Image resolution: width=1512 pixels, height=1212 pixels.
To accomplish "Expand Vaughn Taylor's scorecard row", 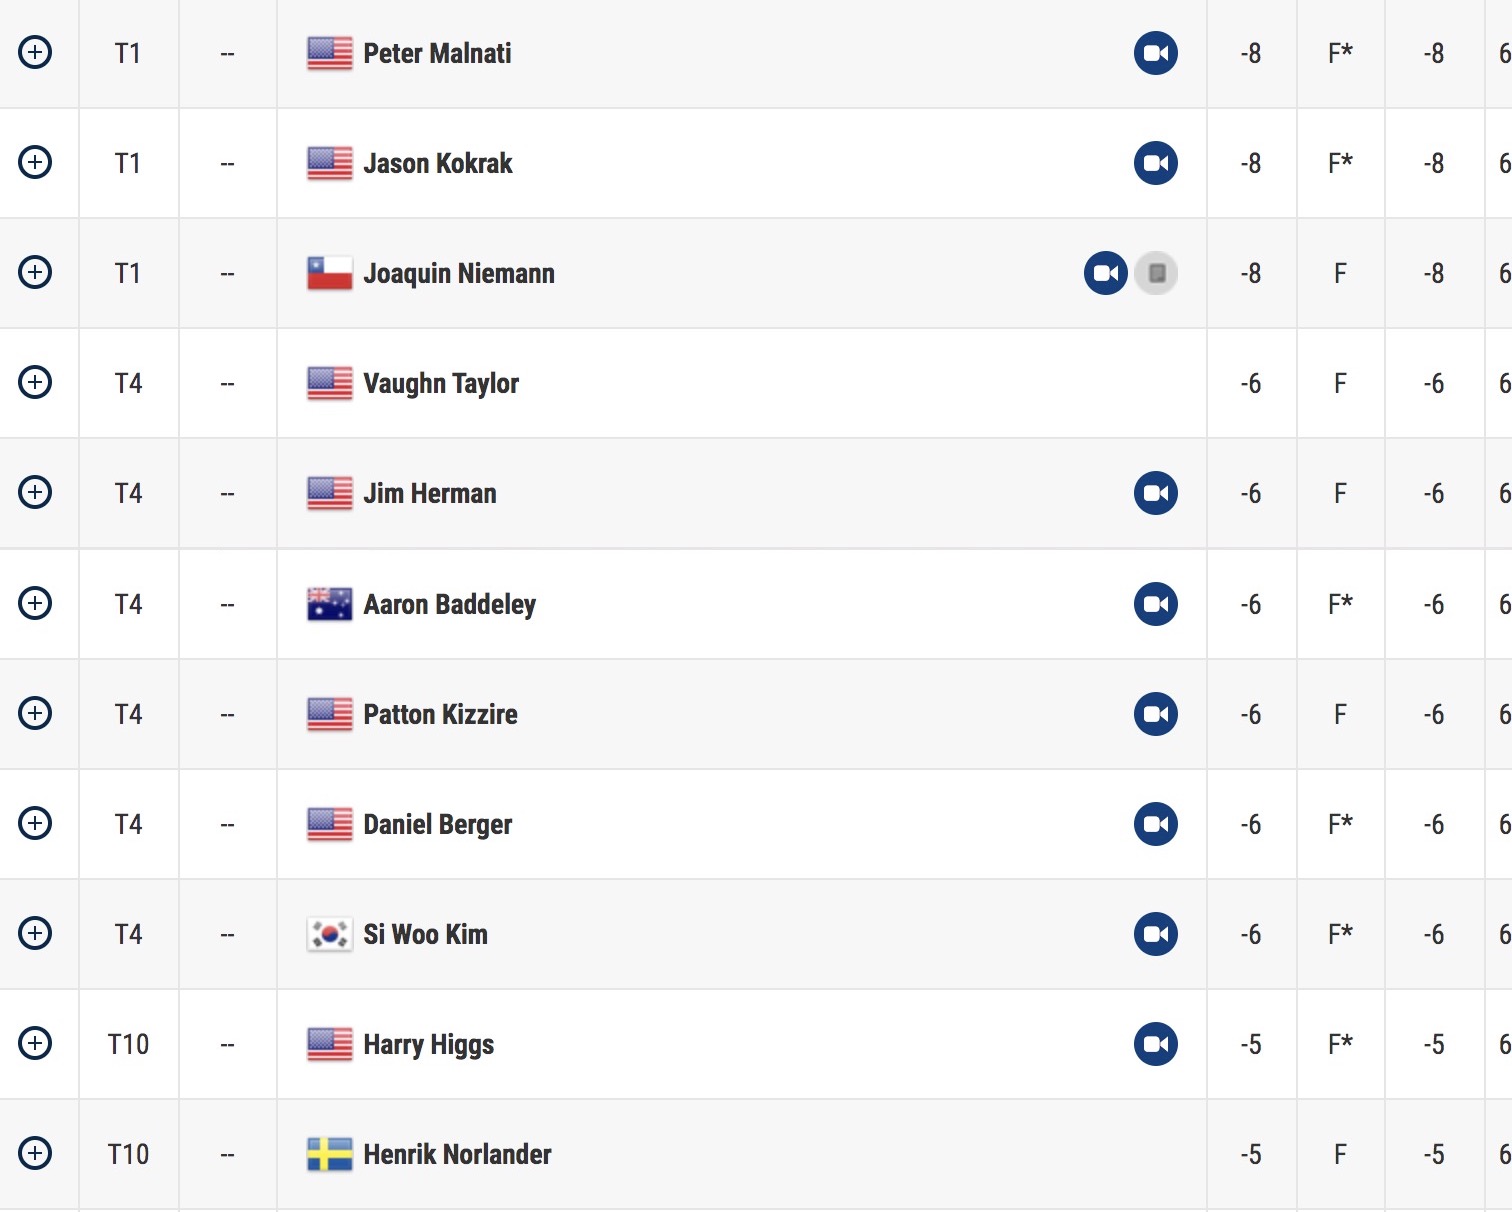I will coord(35,382).
